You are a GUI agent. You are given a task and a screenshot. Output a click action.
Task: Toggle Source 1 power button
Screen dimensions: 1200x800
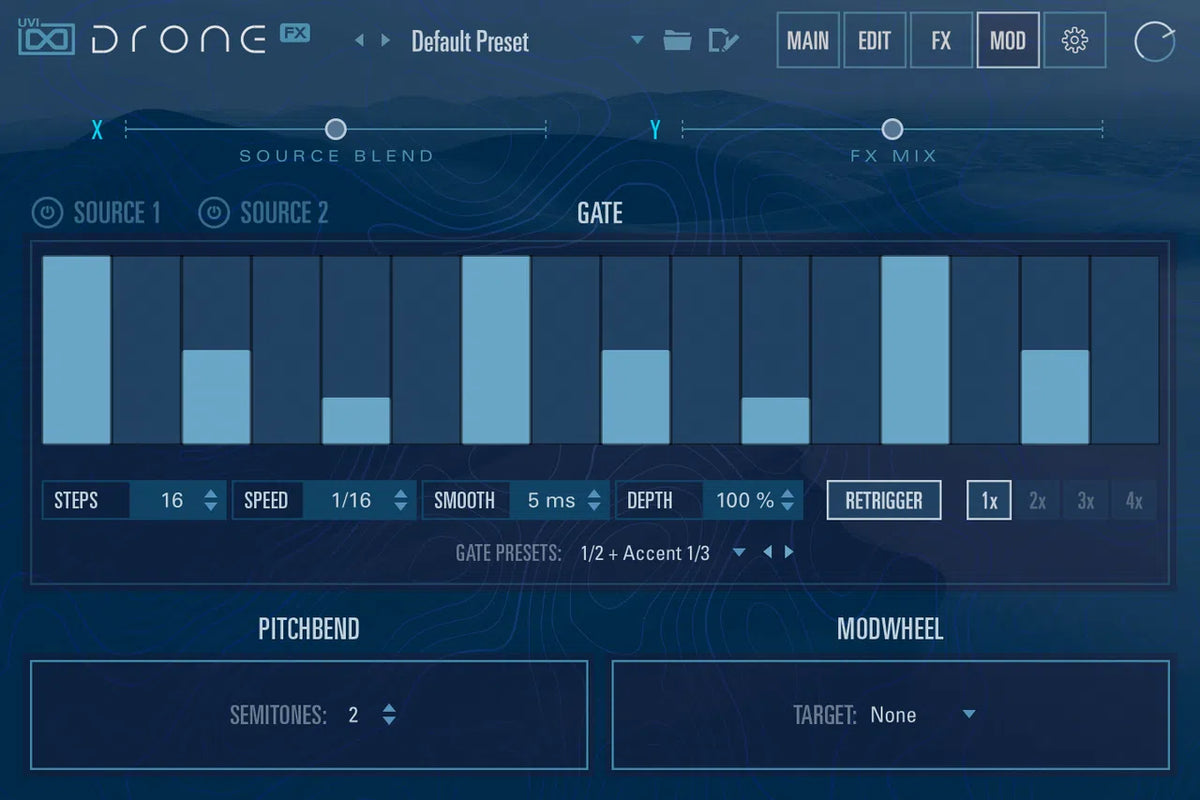(47, 213)
